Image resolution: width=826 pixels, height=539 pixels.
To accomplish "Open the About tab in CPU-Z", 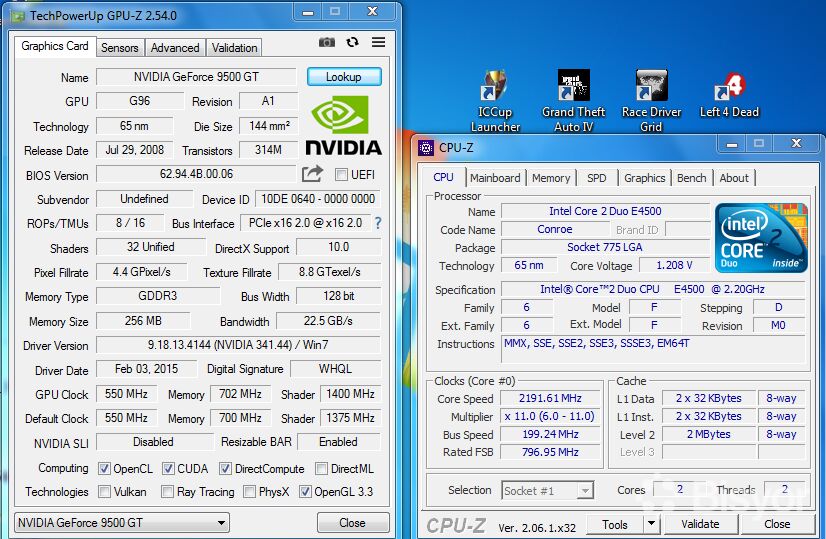I will [734, 178].
